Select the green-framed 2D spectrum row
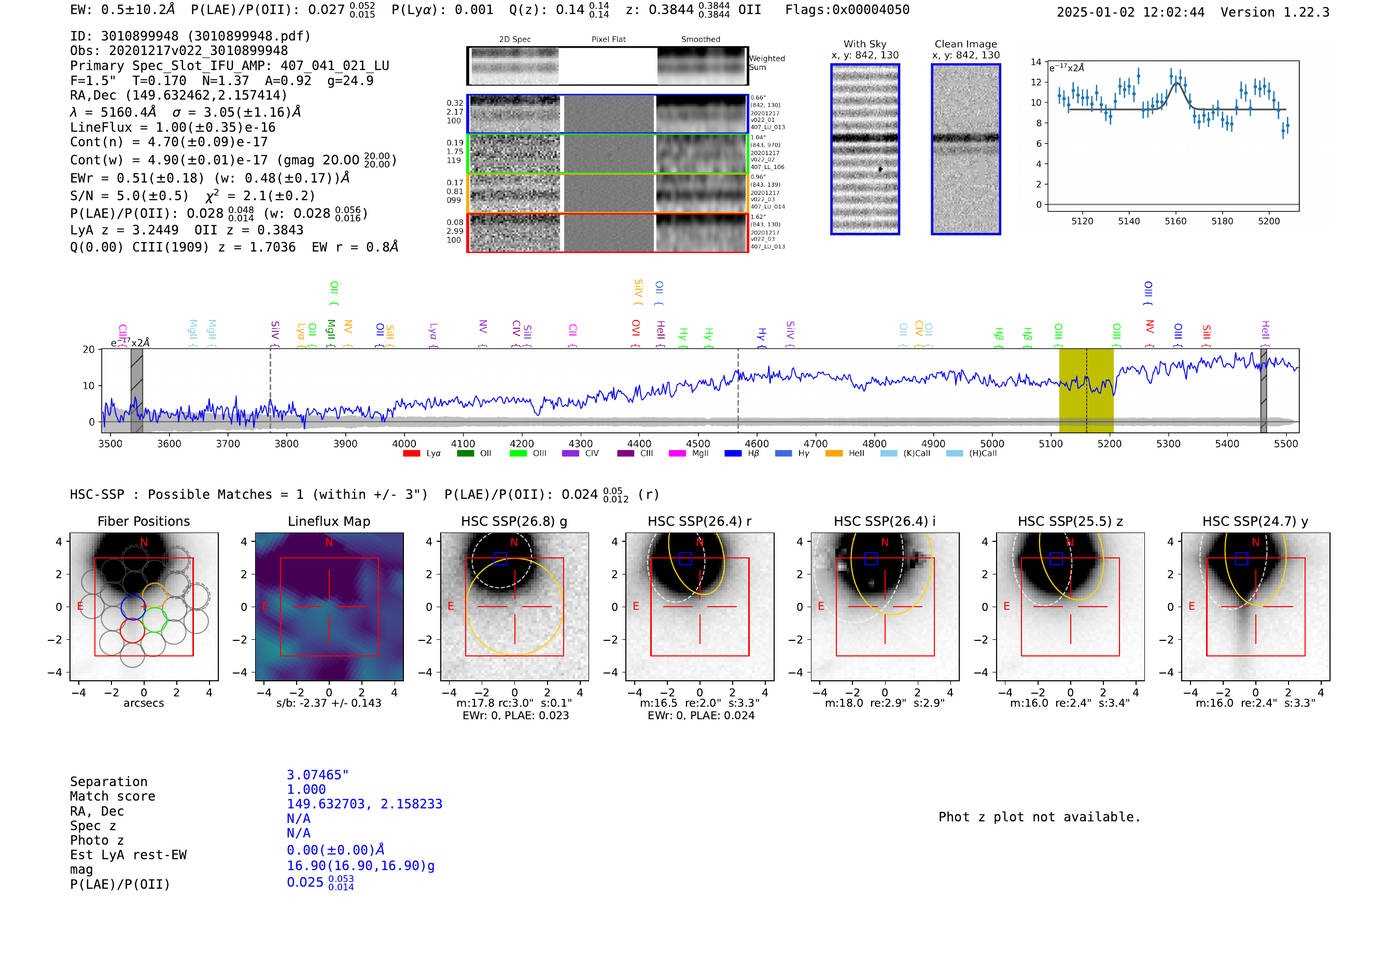The image size is (1400, 953). click(x=608, y=154)
